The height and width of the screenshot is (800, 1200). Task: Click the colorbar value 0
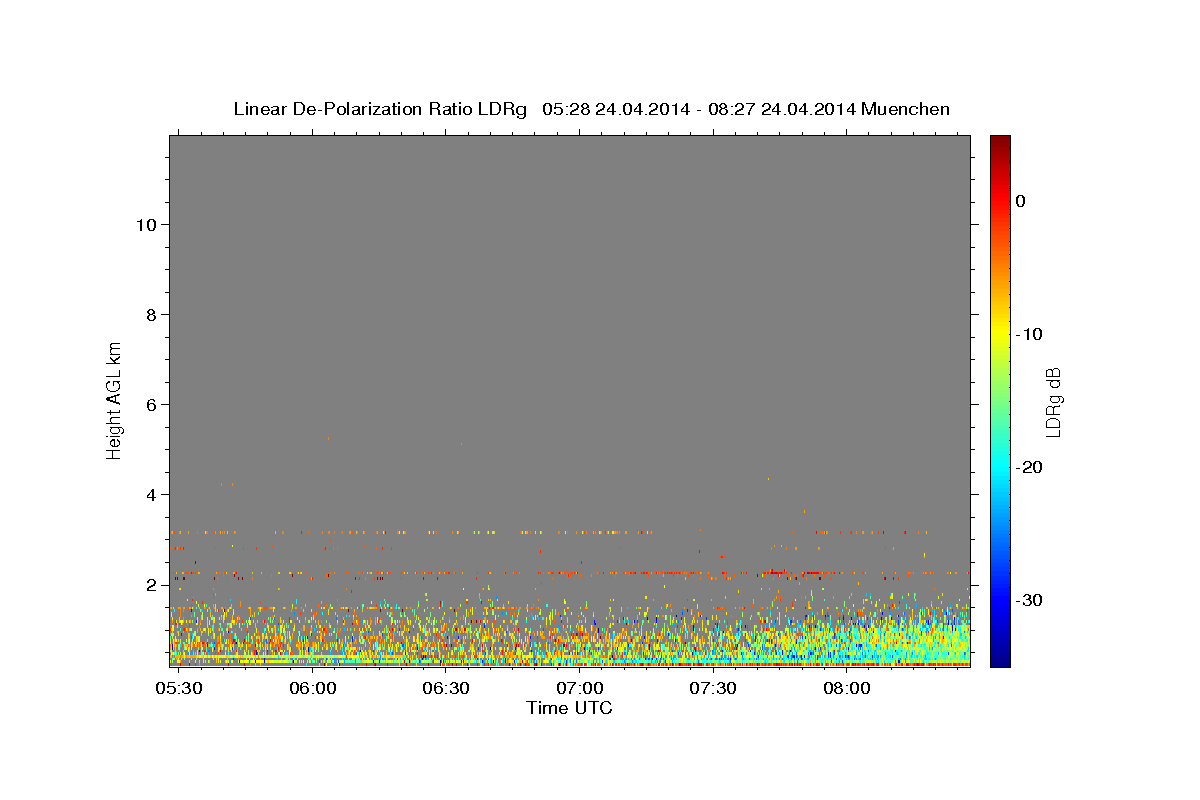1021,201
